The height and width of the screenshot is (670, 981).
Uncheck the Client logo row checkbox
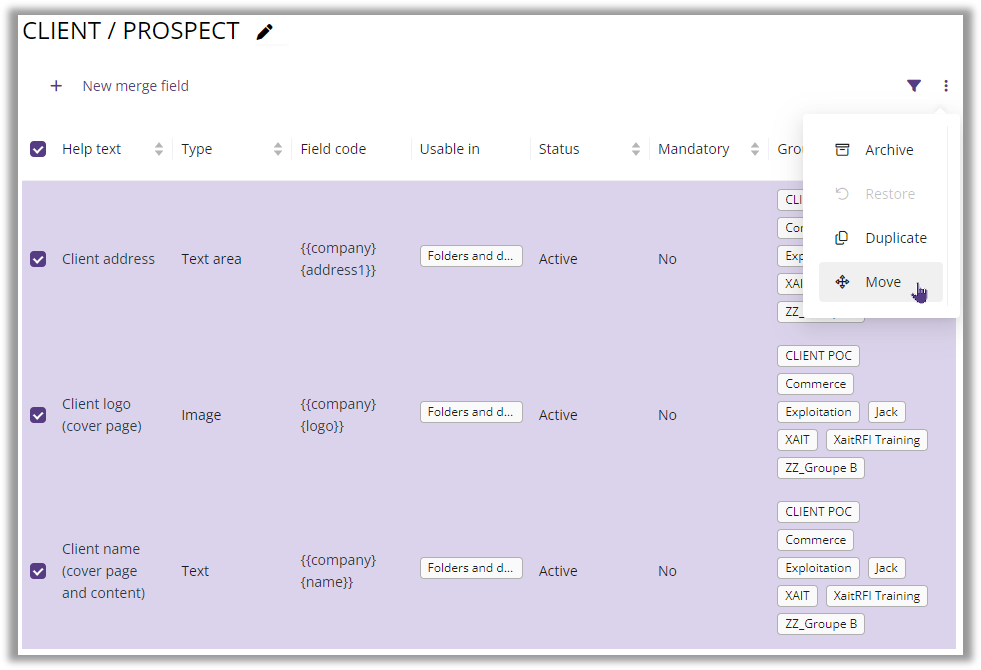click(x=37, y=414)
